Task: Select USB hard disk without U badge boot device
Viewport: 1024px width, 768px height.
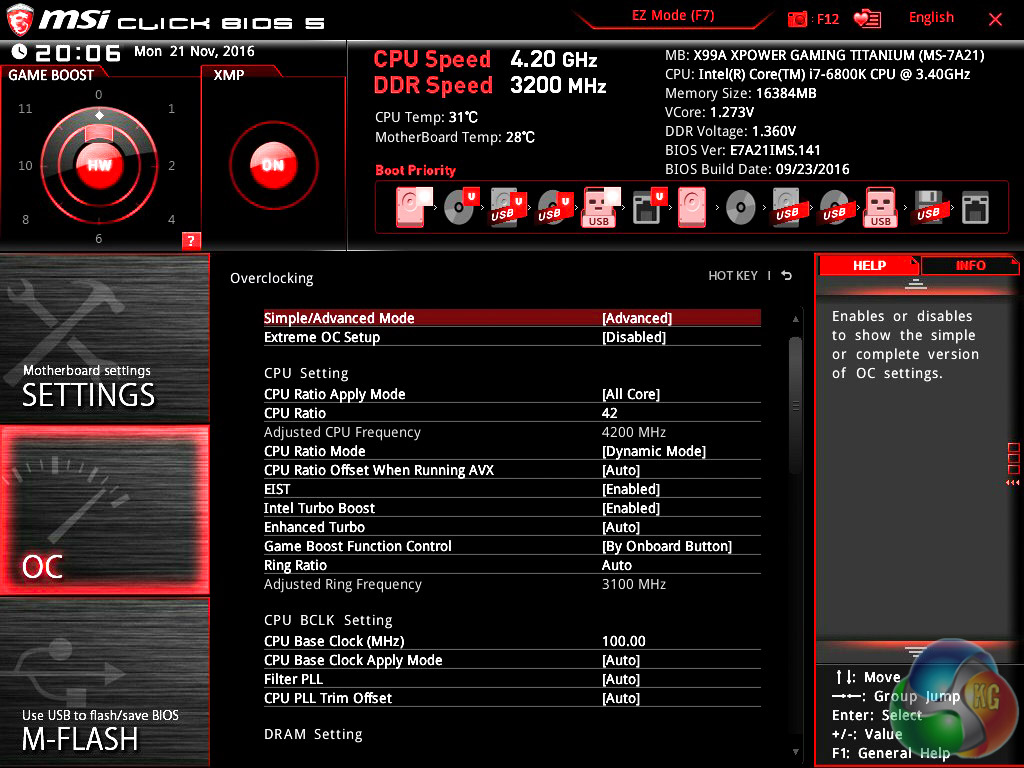Action: pyautogui.click(x=788, y=207)
